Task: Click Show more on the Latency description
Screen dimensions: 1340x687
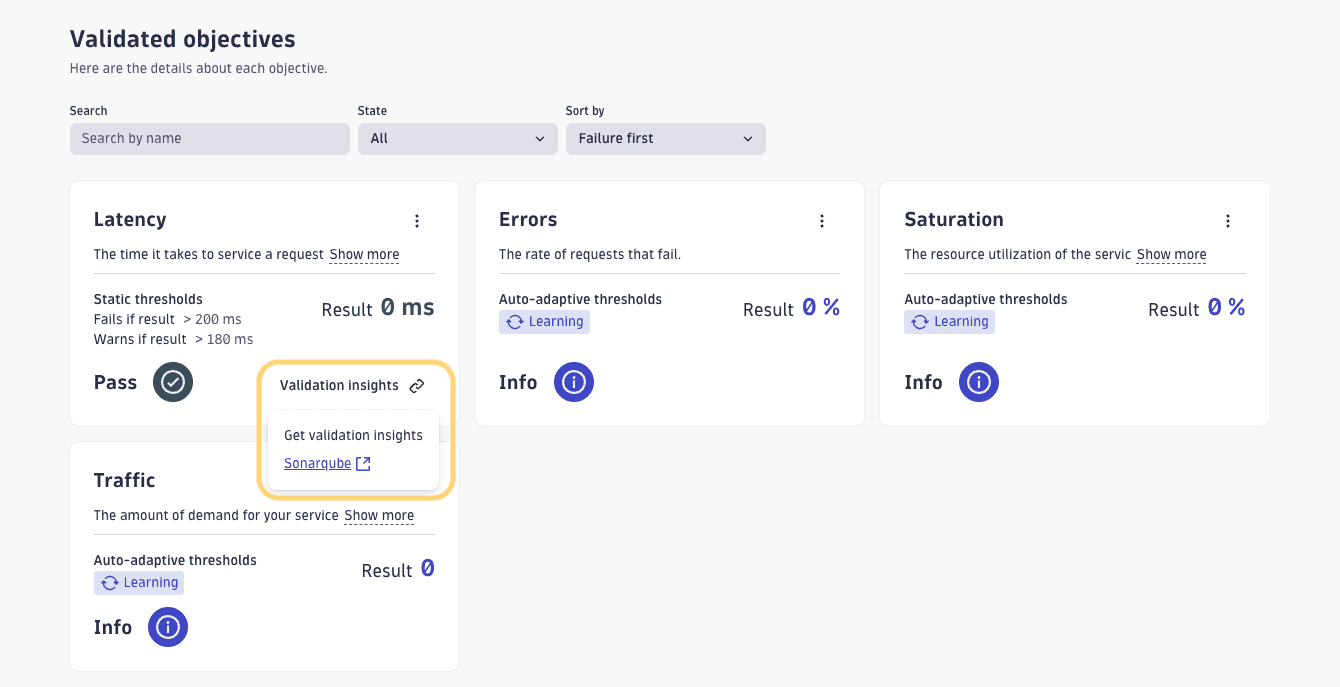Action: (x=364, y=254)
